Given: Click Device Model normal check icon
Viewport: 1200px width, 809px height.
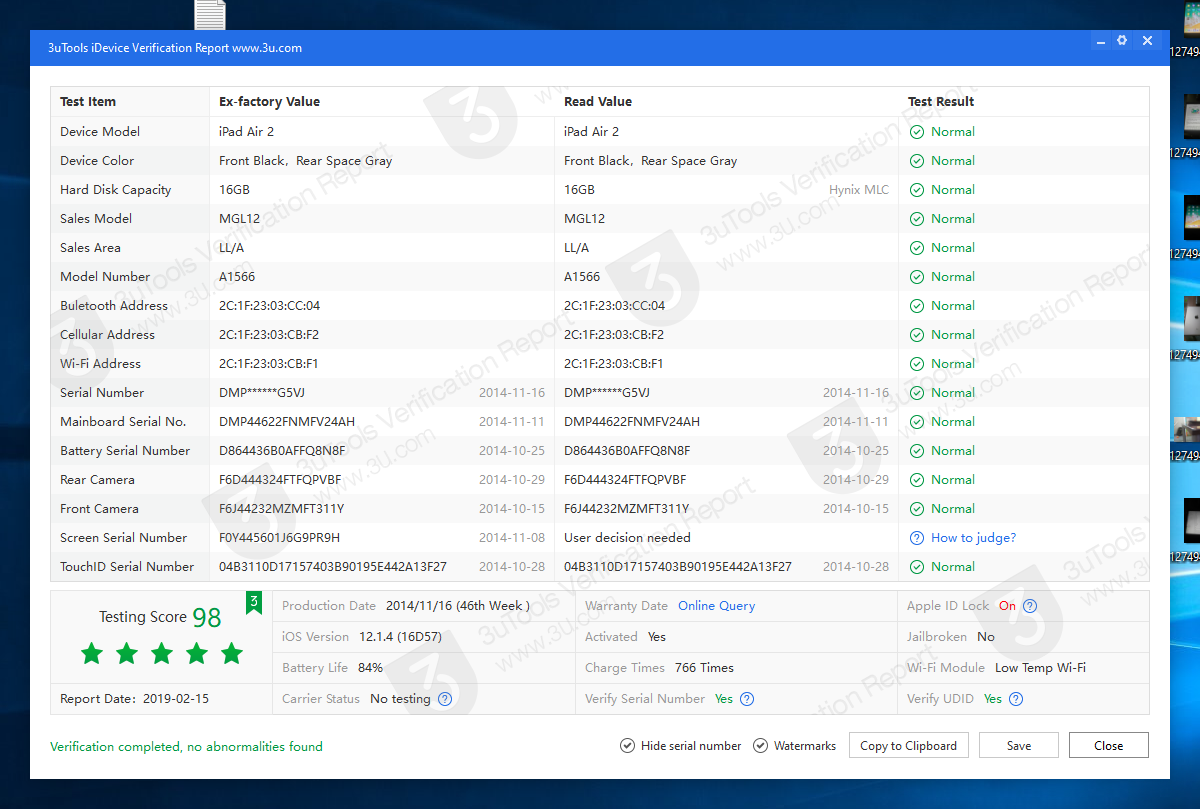Looking at the screenshot, I should (x=917, y=132).
